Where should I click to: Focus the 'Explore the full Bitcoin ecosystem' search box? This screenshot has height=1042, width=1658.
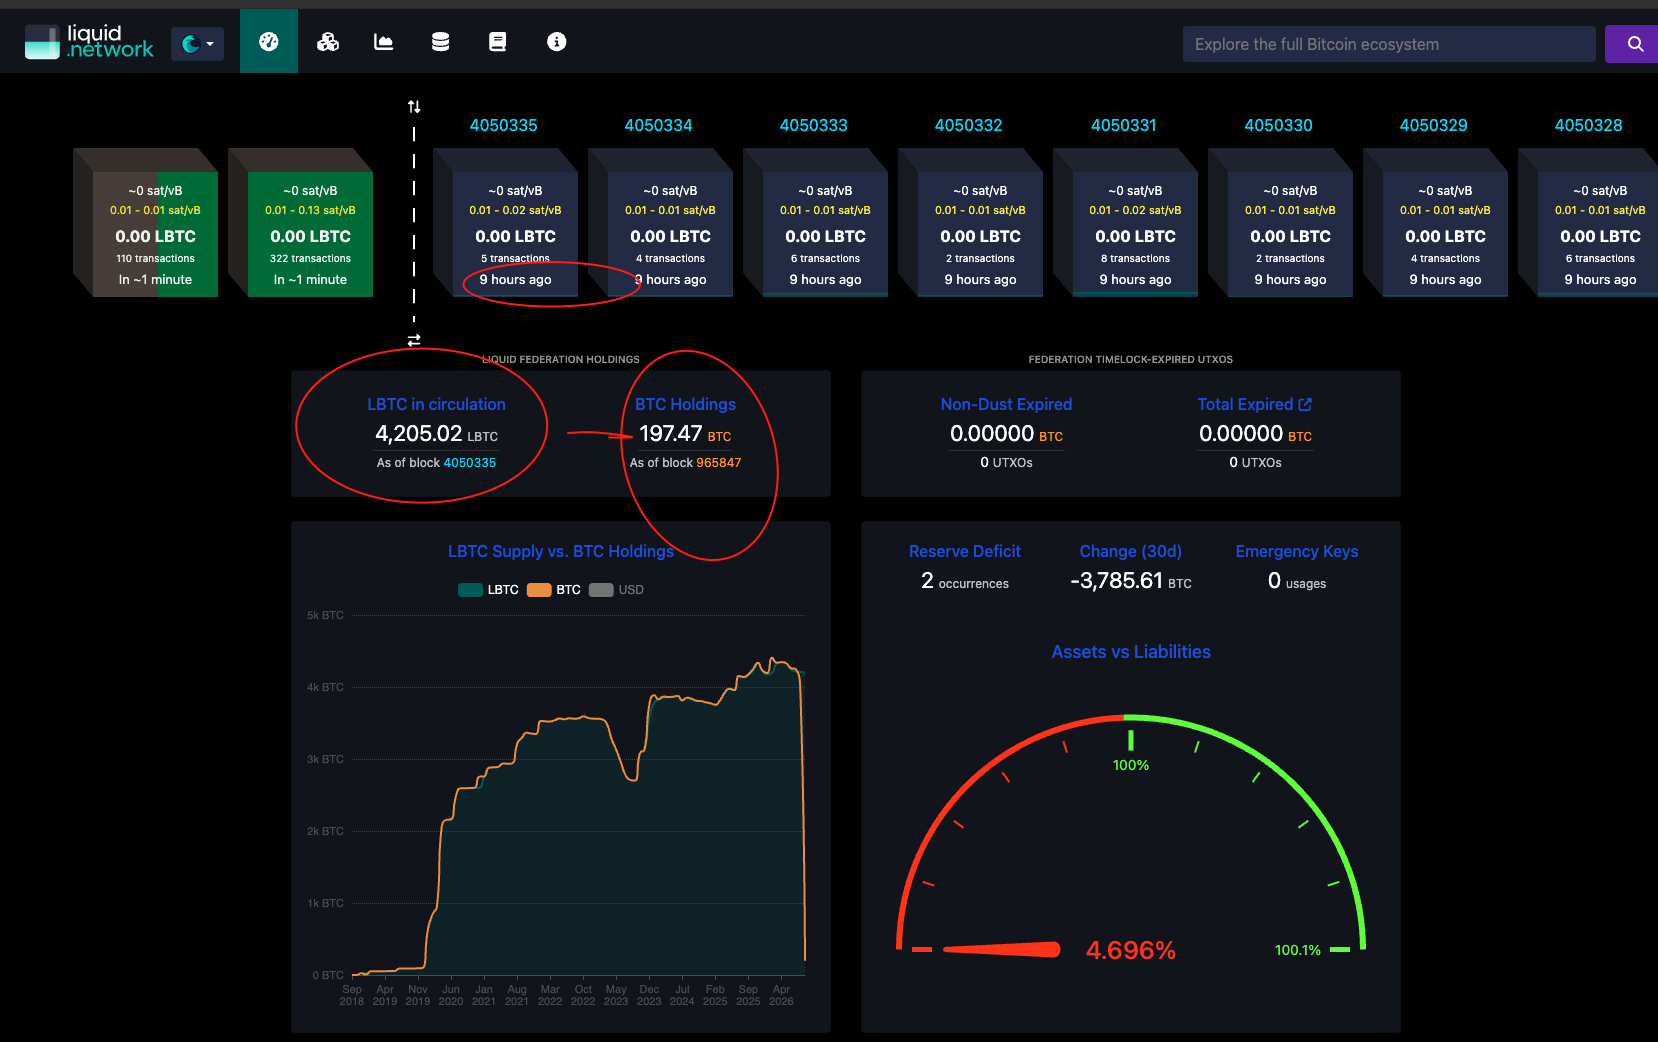1389,44
